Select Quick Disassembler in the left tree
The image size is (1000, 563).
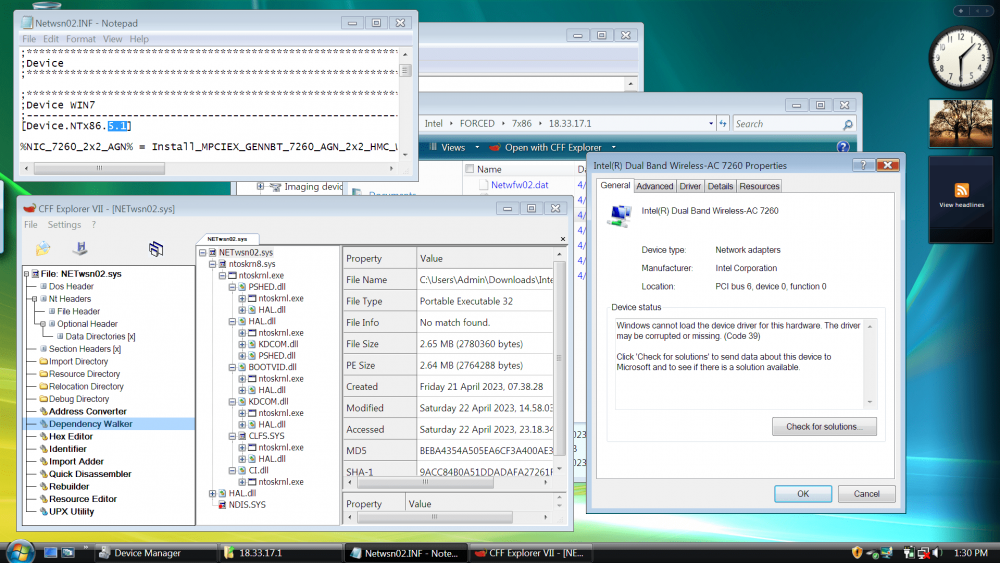(x=90, y=474)
